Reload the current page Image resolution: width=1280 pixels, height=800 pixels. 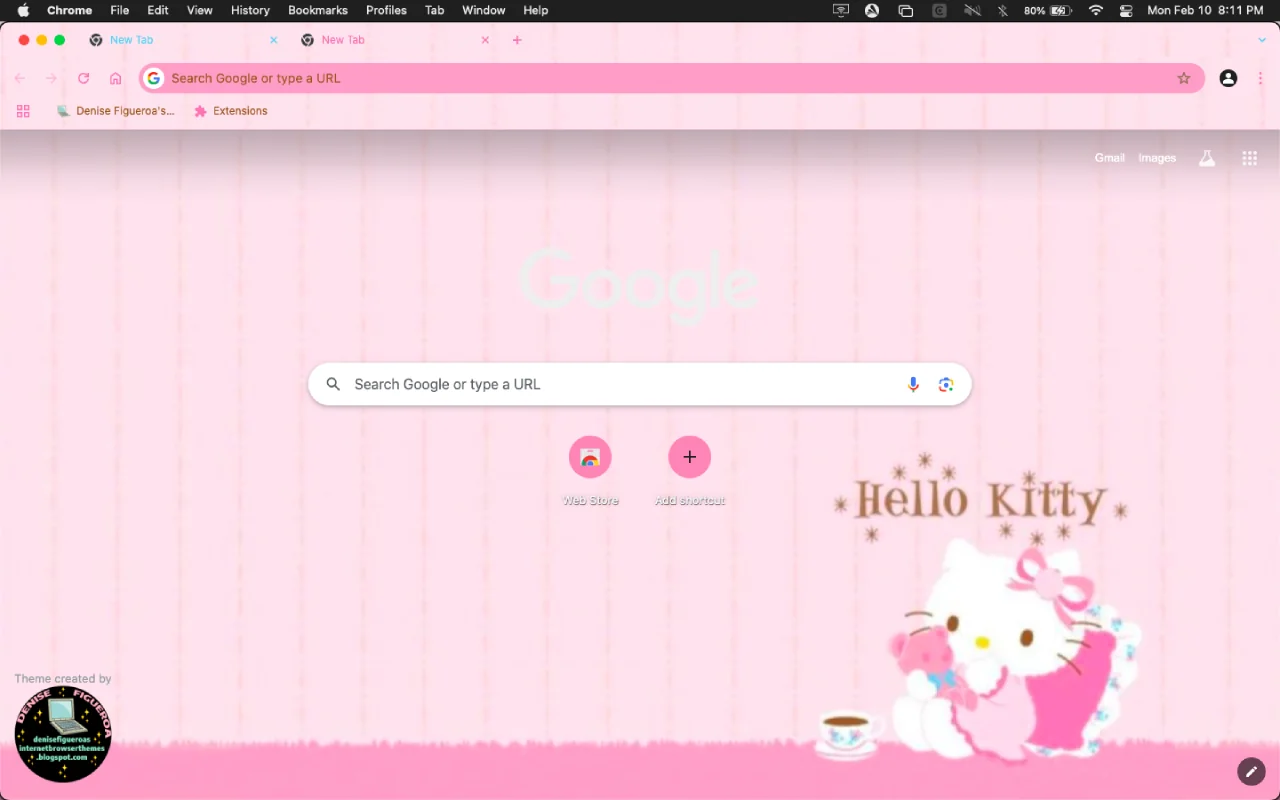click(x=84, y=78)
